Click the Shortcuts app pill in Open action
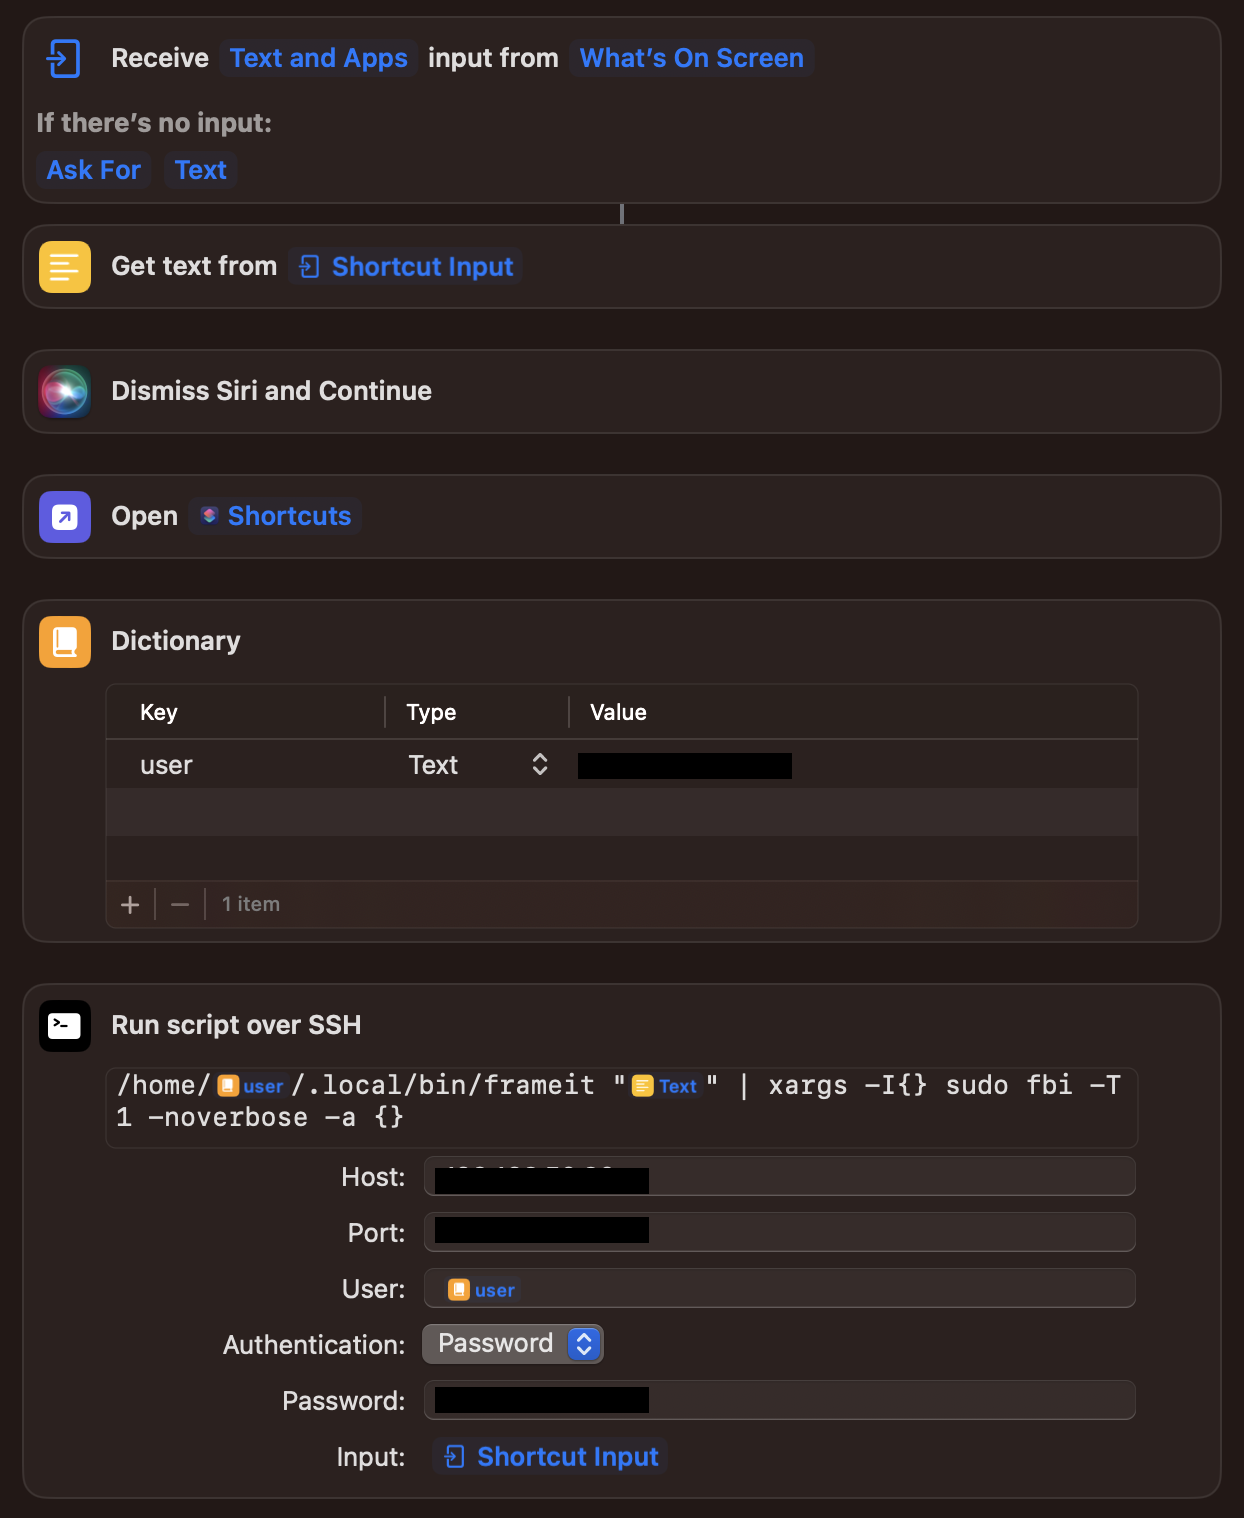Viewport: 1244px width, 1518px height. click(x=275, y=516)
